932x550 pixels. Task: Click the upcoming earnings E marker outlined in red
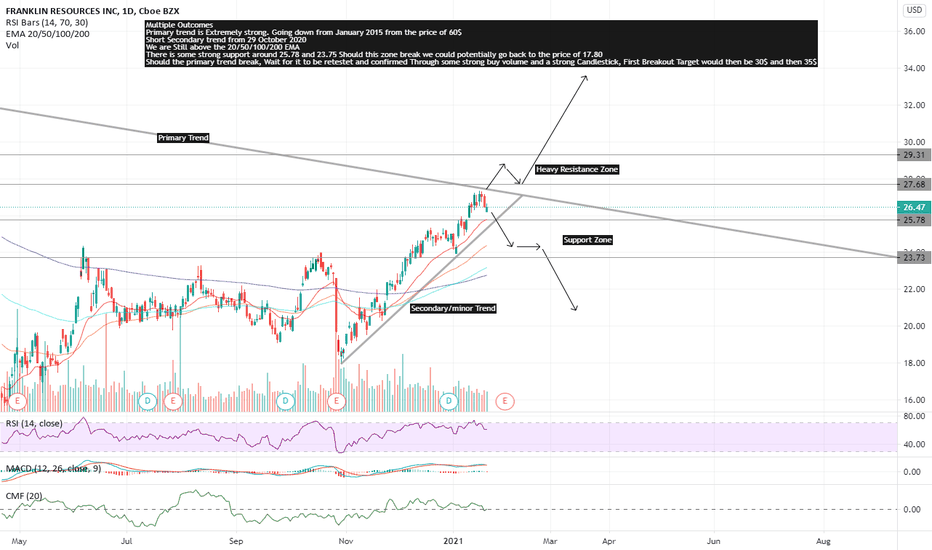pyautogui.click(x=505, y=401)
